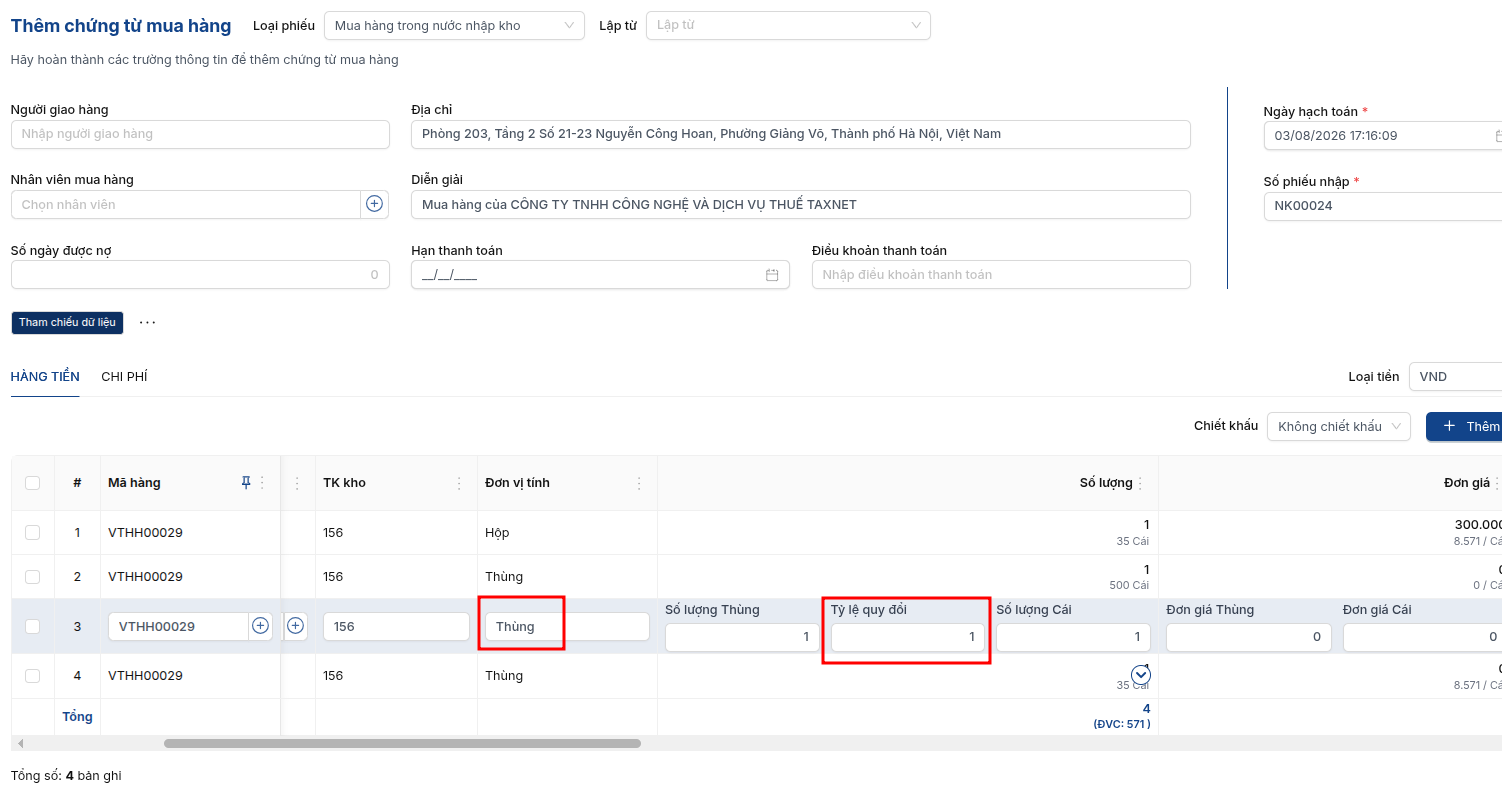This screenshot has height=786, width=1502.
Task: Click three-dots more options beside Tham chiếu dữ liệu
Action: pyautogui.click(x=148, y=322)
